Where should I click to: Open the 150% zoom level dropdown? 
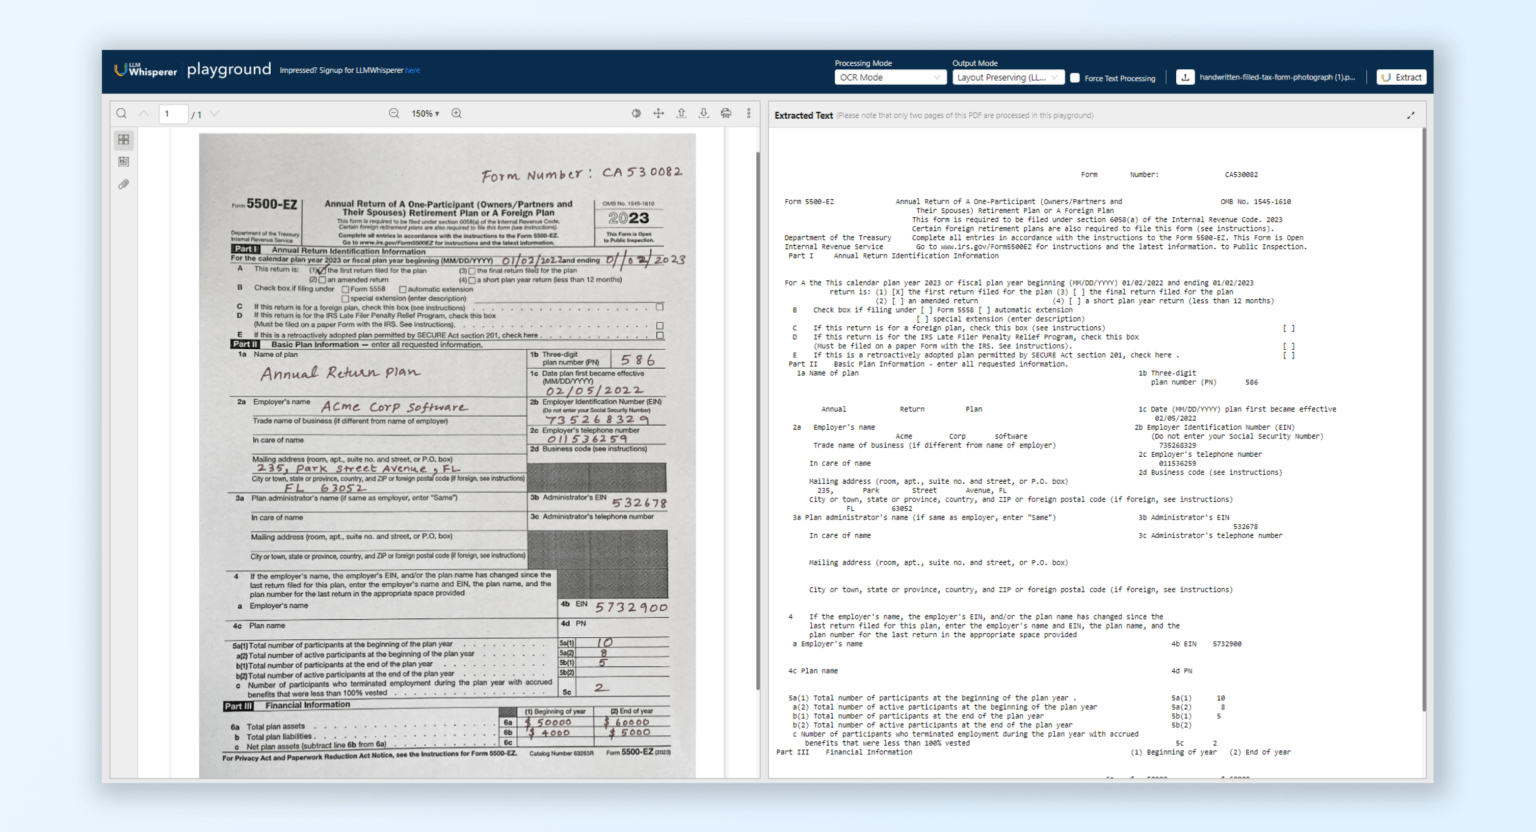click(x=426, y=113)
